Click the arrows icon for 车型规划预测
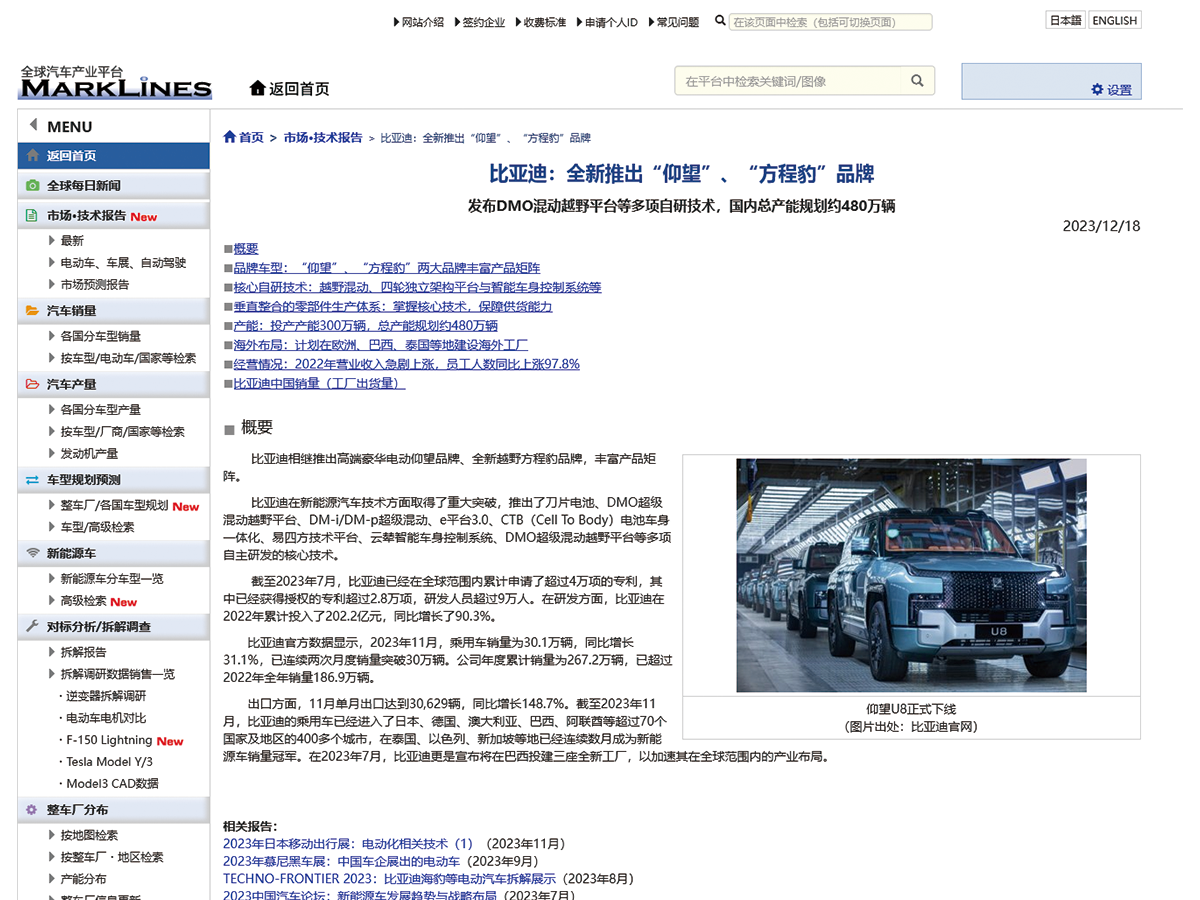The width and height of the screenshot is (1200, 900). [x=33, y=480]
